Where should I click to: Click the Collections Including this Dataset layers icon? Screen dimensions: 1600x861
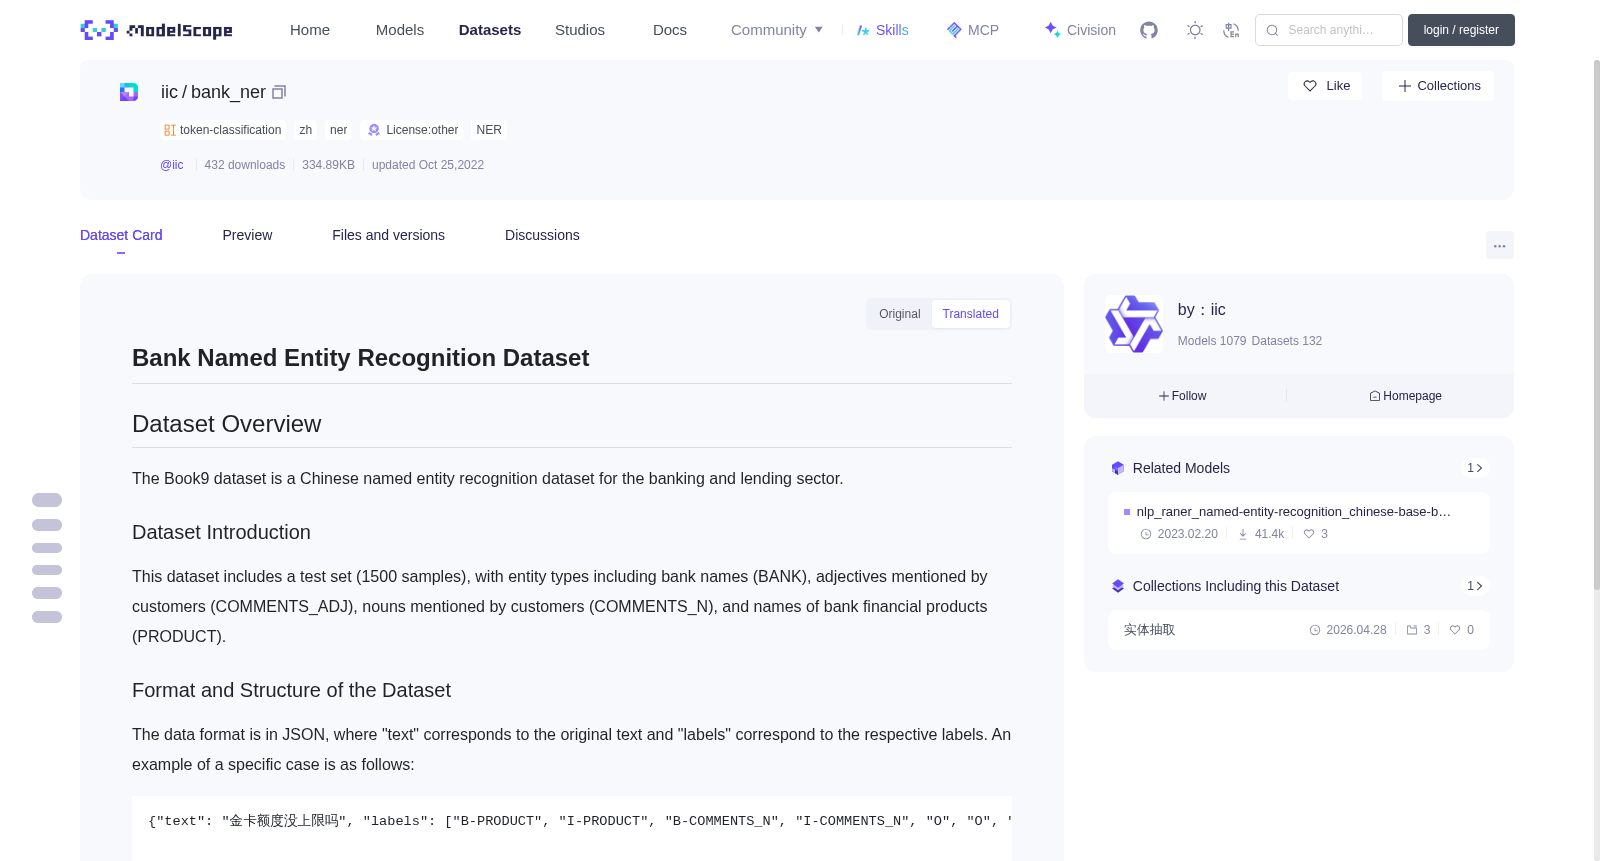pyautogui.click(x=1118, y=586)
